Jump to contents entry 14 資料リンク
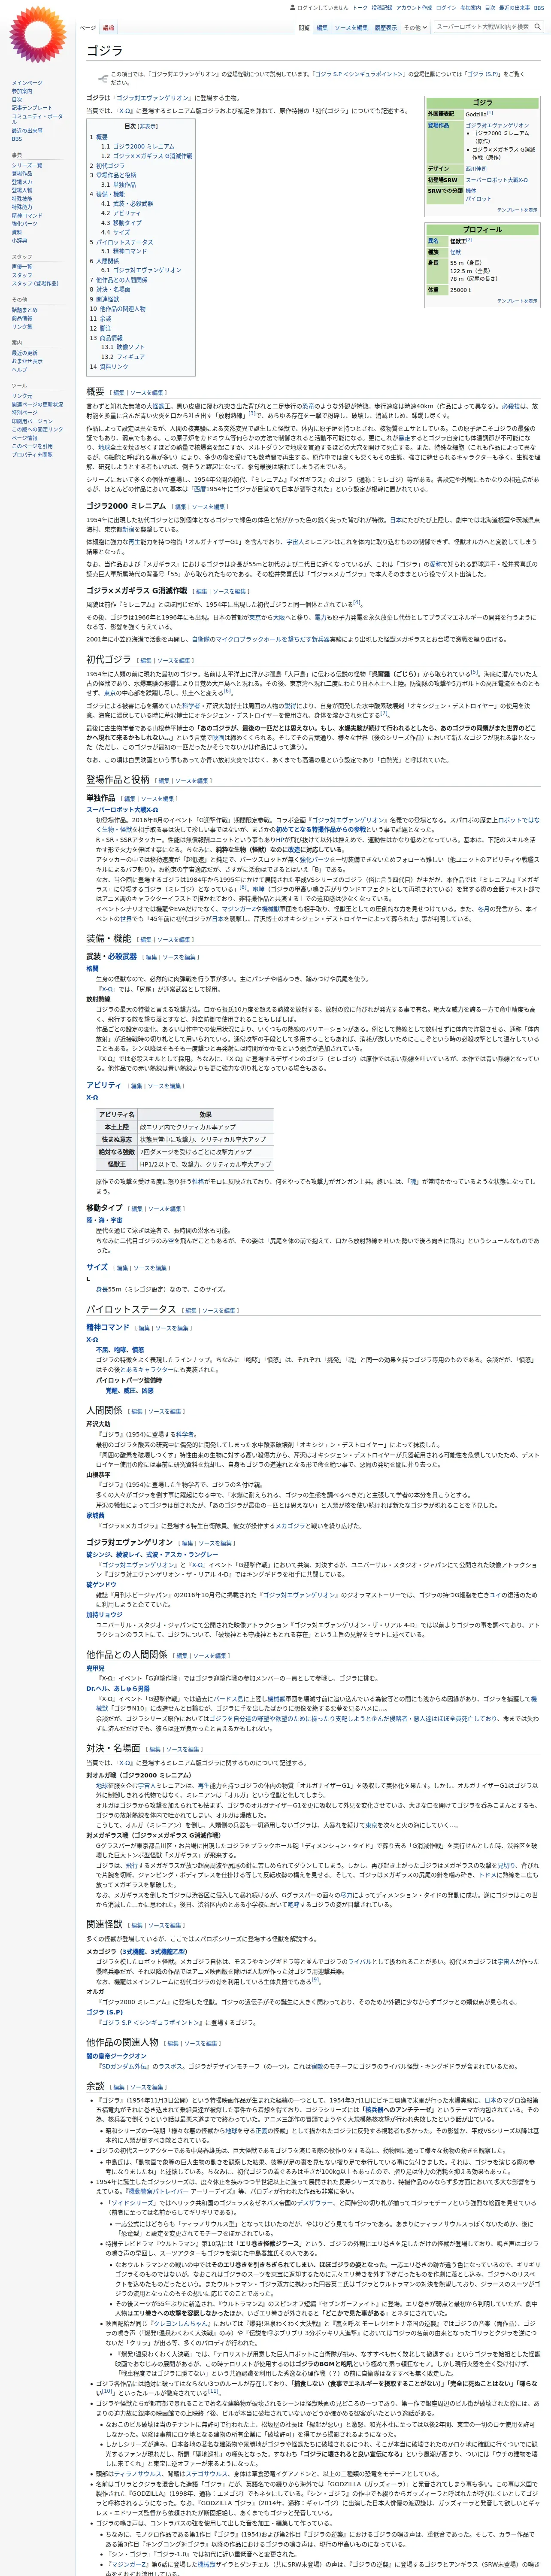Screen dimensions: 551x2576 (109, 367)
